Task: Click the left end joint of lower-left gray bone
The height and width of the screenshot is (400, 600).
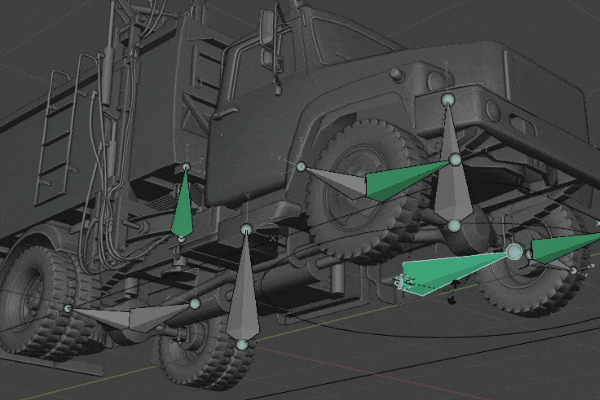Action: 67,309
